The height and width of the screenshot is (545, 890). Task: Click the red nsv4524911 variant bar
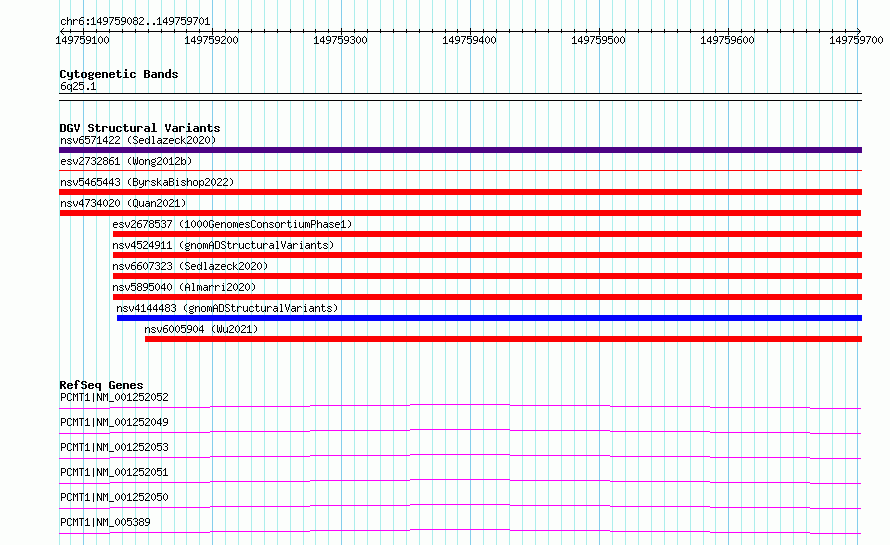tap(488, 255)
